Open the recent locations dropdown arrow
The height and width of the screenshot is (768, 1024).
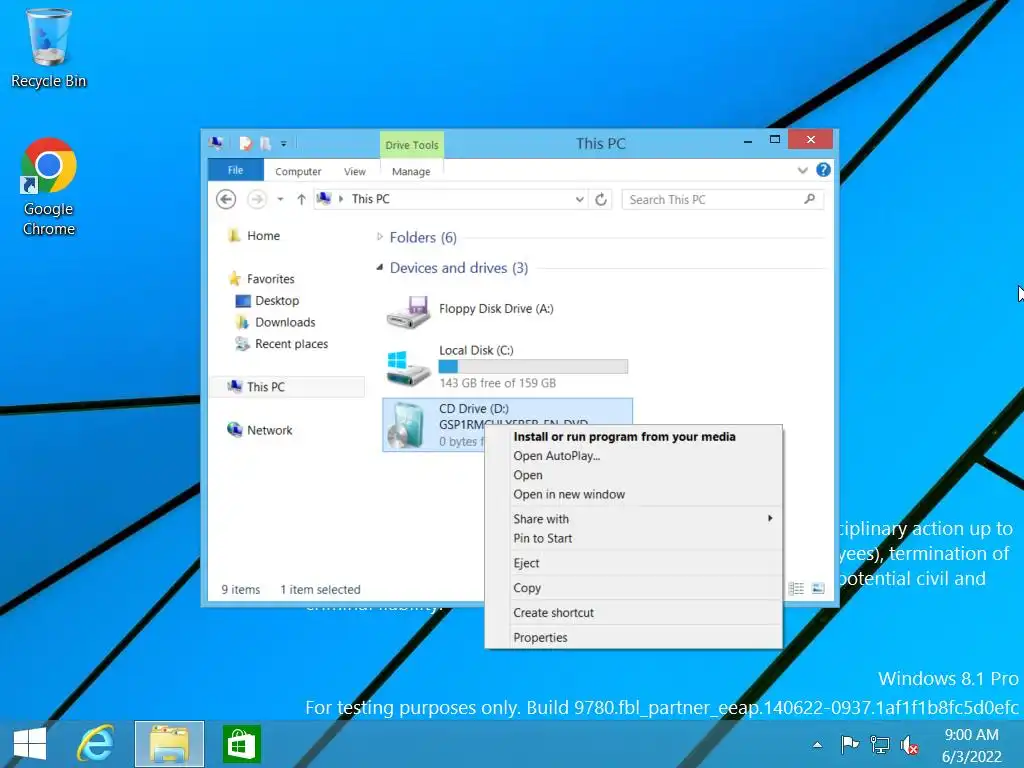pos(280,199)
